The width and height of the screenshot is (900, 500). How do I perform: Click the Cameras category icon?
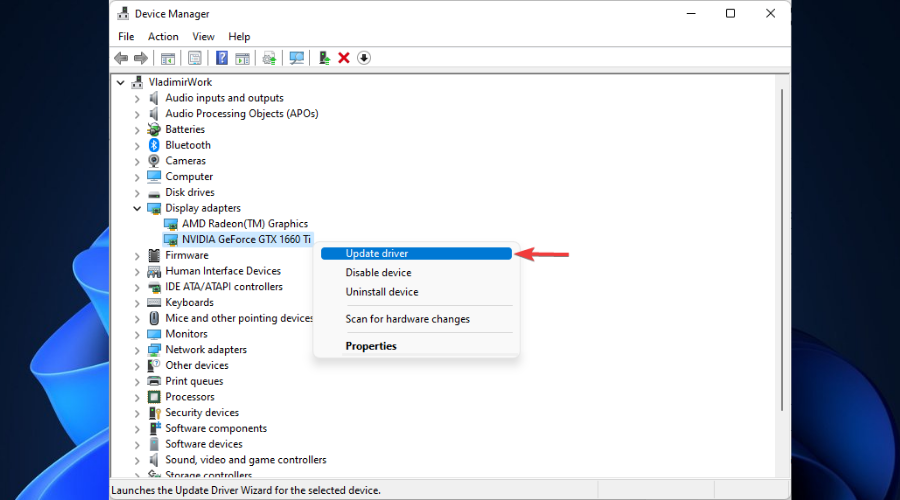[x=154, y=161]
